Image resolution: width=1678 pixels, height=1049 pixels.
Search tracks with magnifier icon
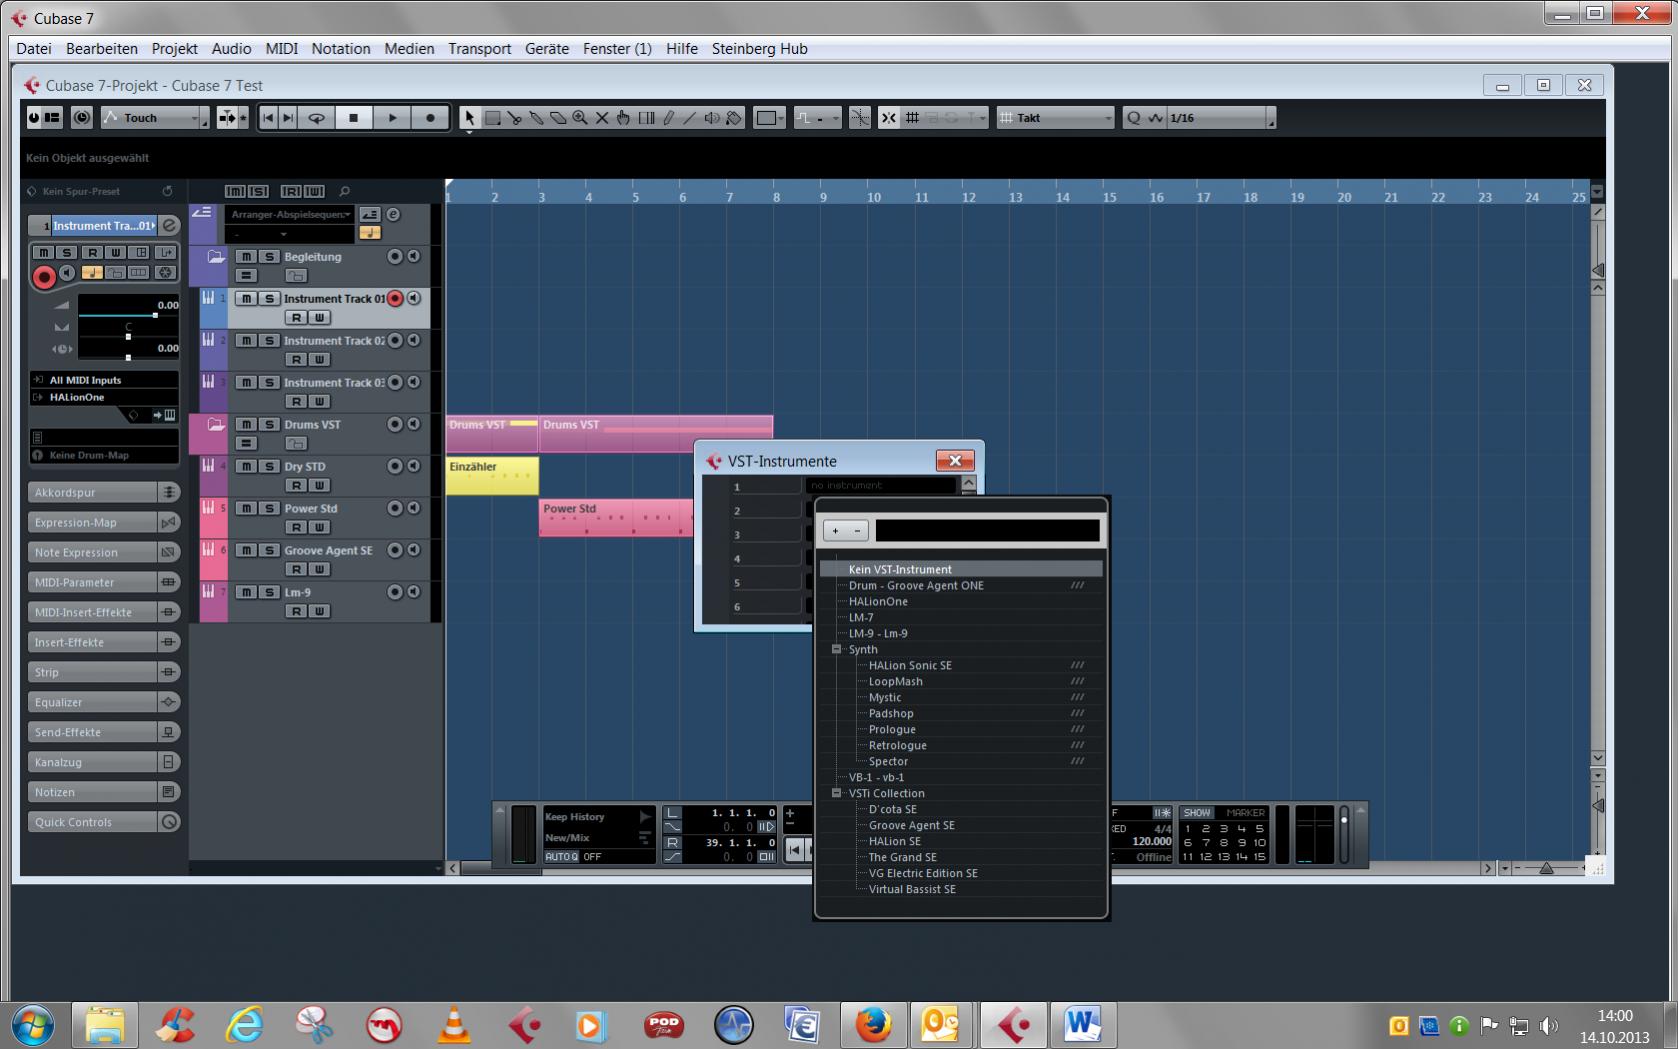344,191
